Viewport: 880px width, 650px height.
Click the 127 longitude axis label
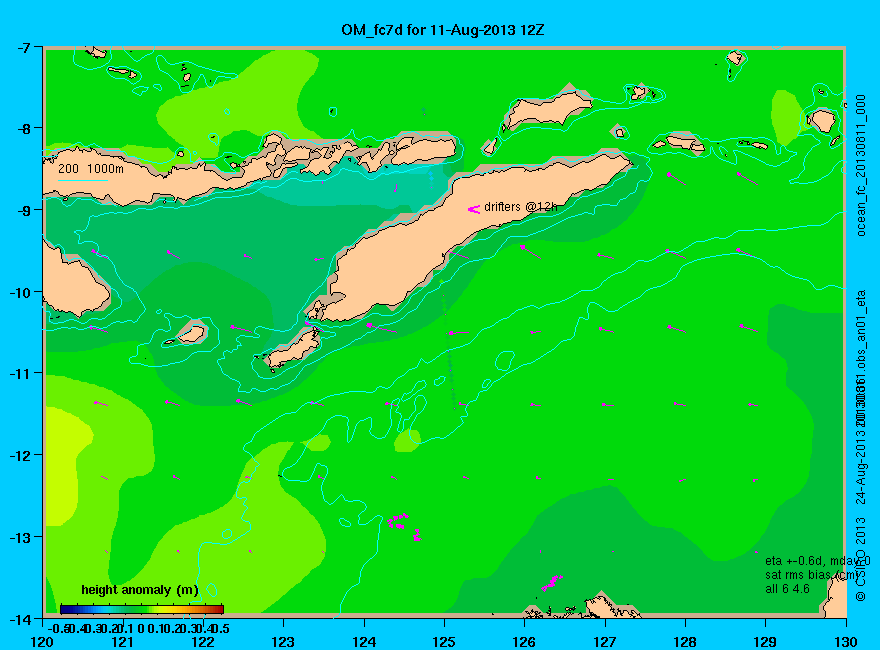(605, 642)
